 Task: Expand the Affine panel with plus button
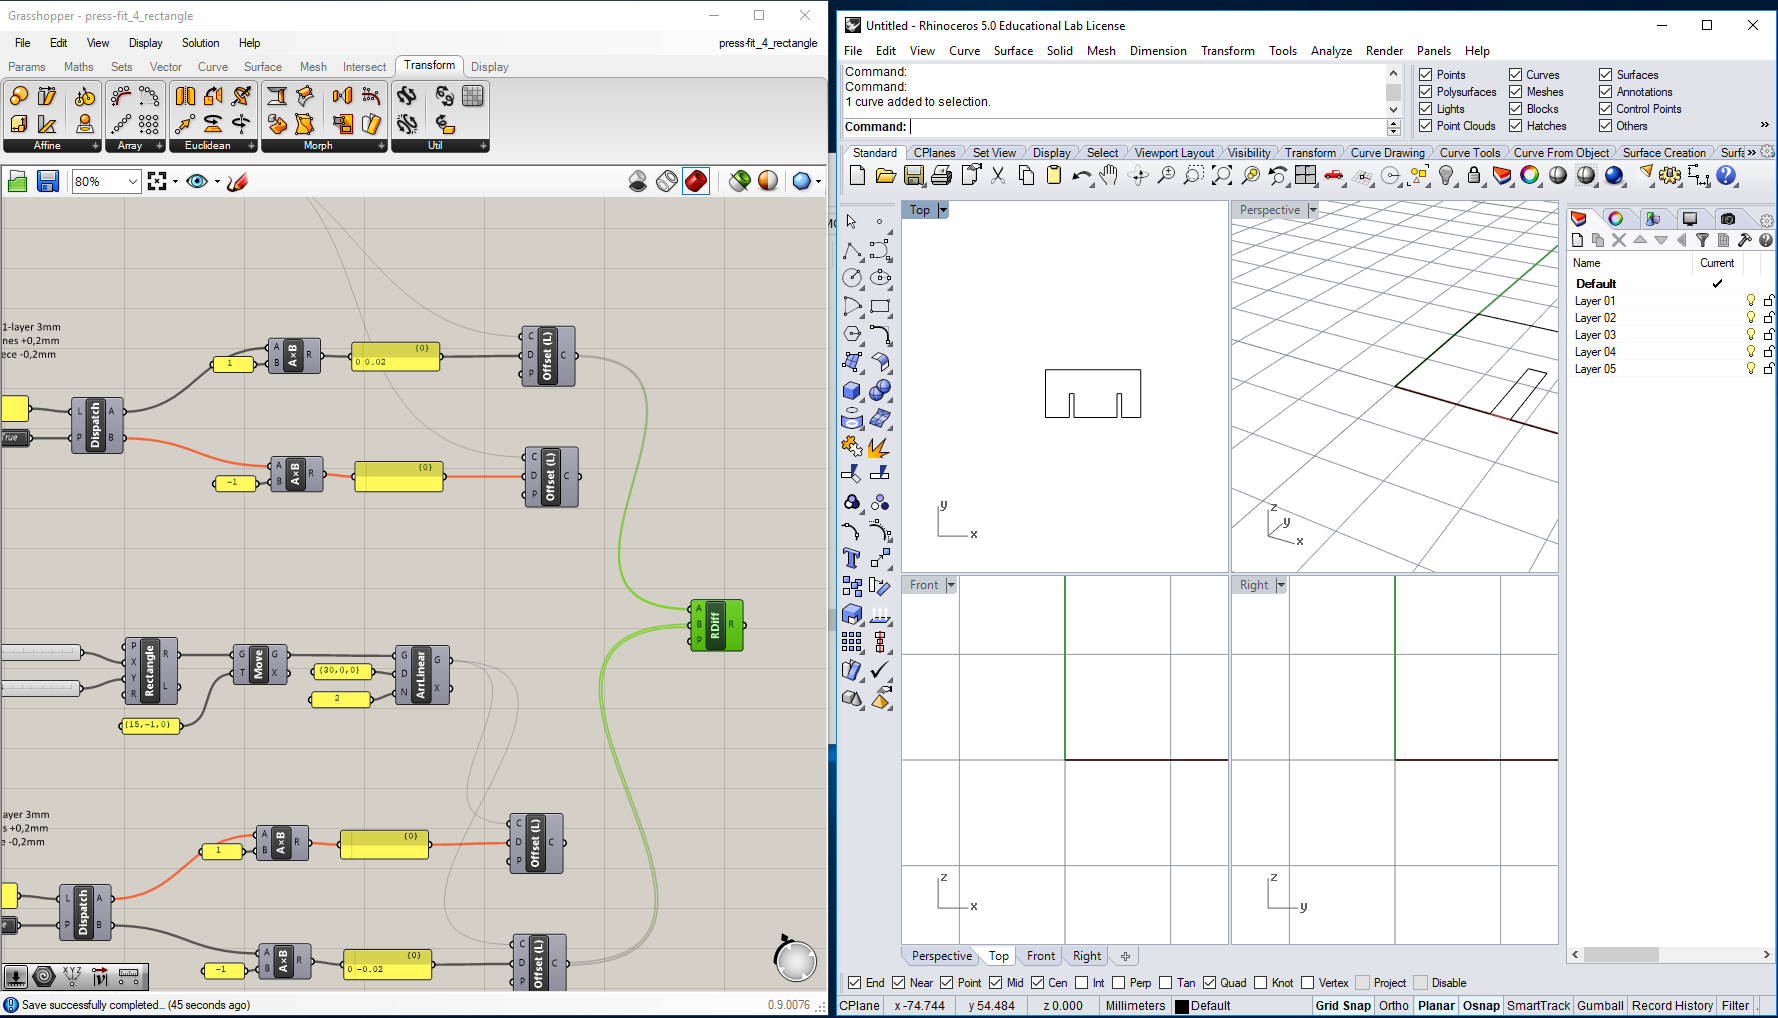pos(96,146)
